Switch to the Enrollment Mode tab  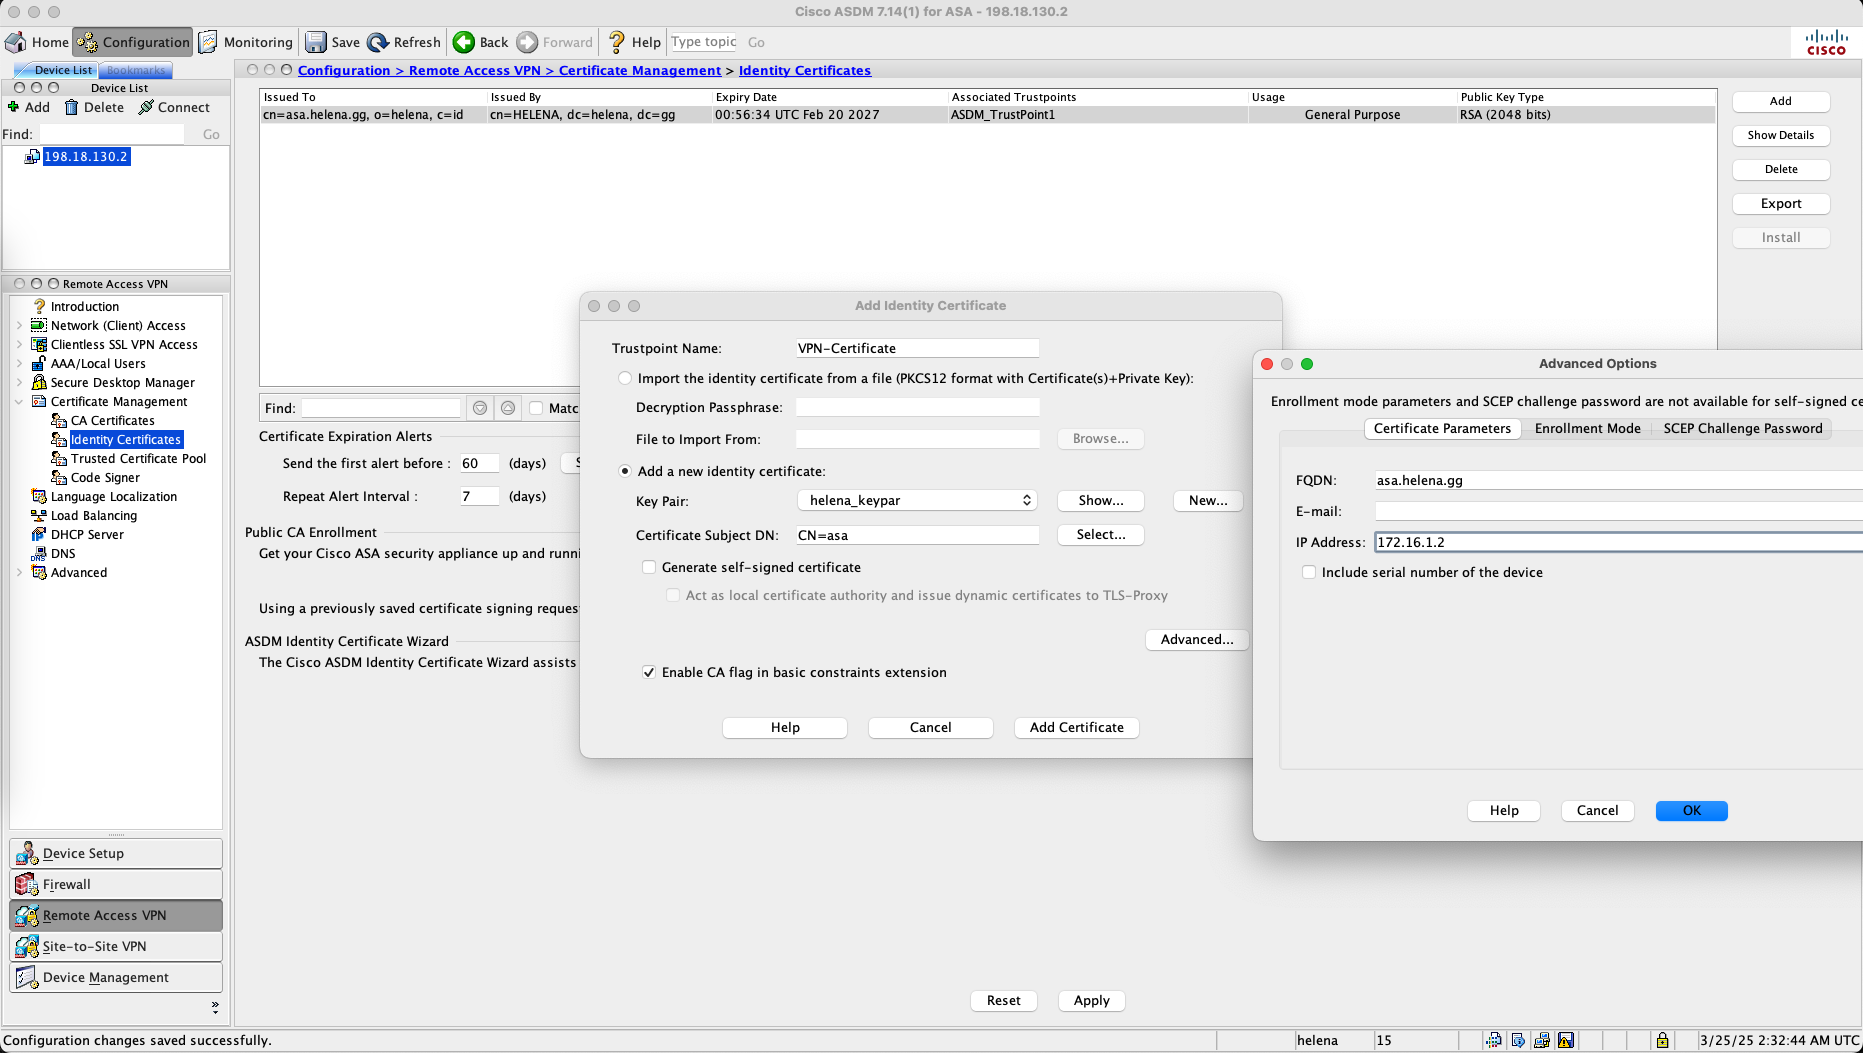1587,428
